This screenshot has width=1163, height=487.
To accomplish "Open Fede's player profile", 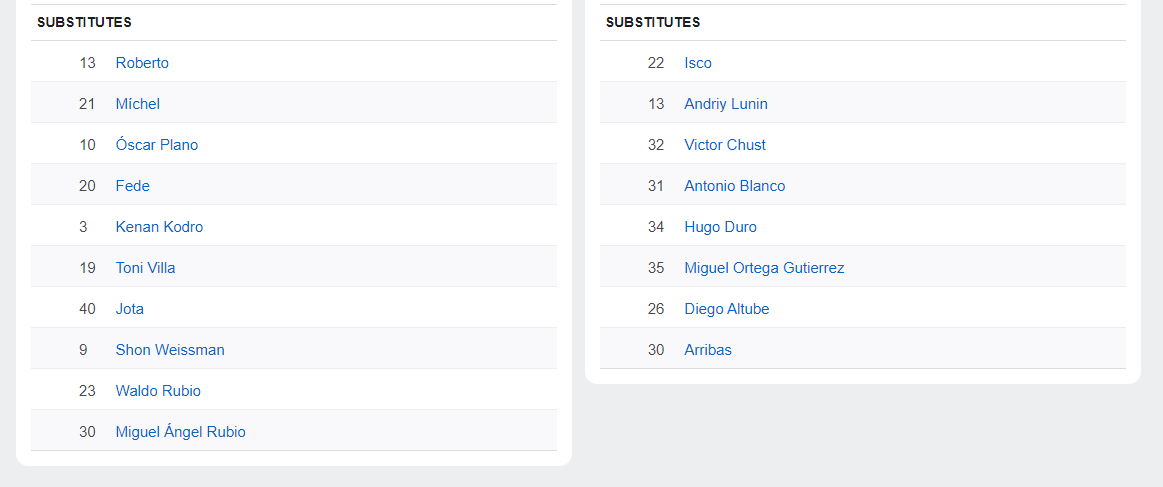I will tap(132, 186).
